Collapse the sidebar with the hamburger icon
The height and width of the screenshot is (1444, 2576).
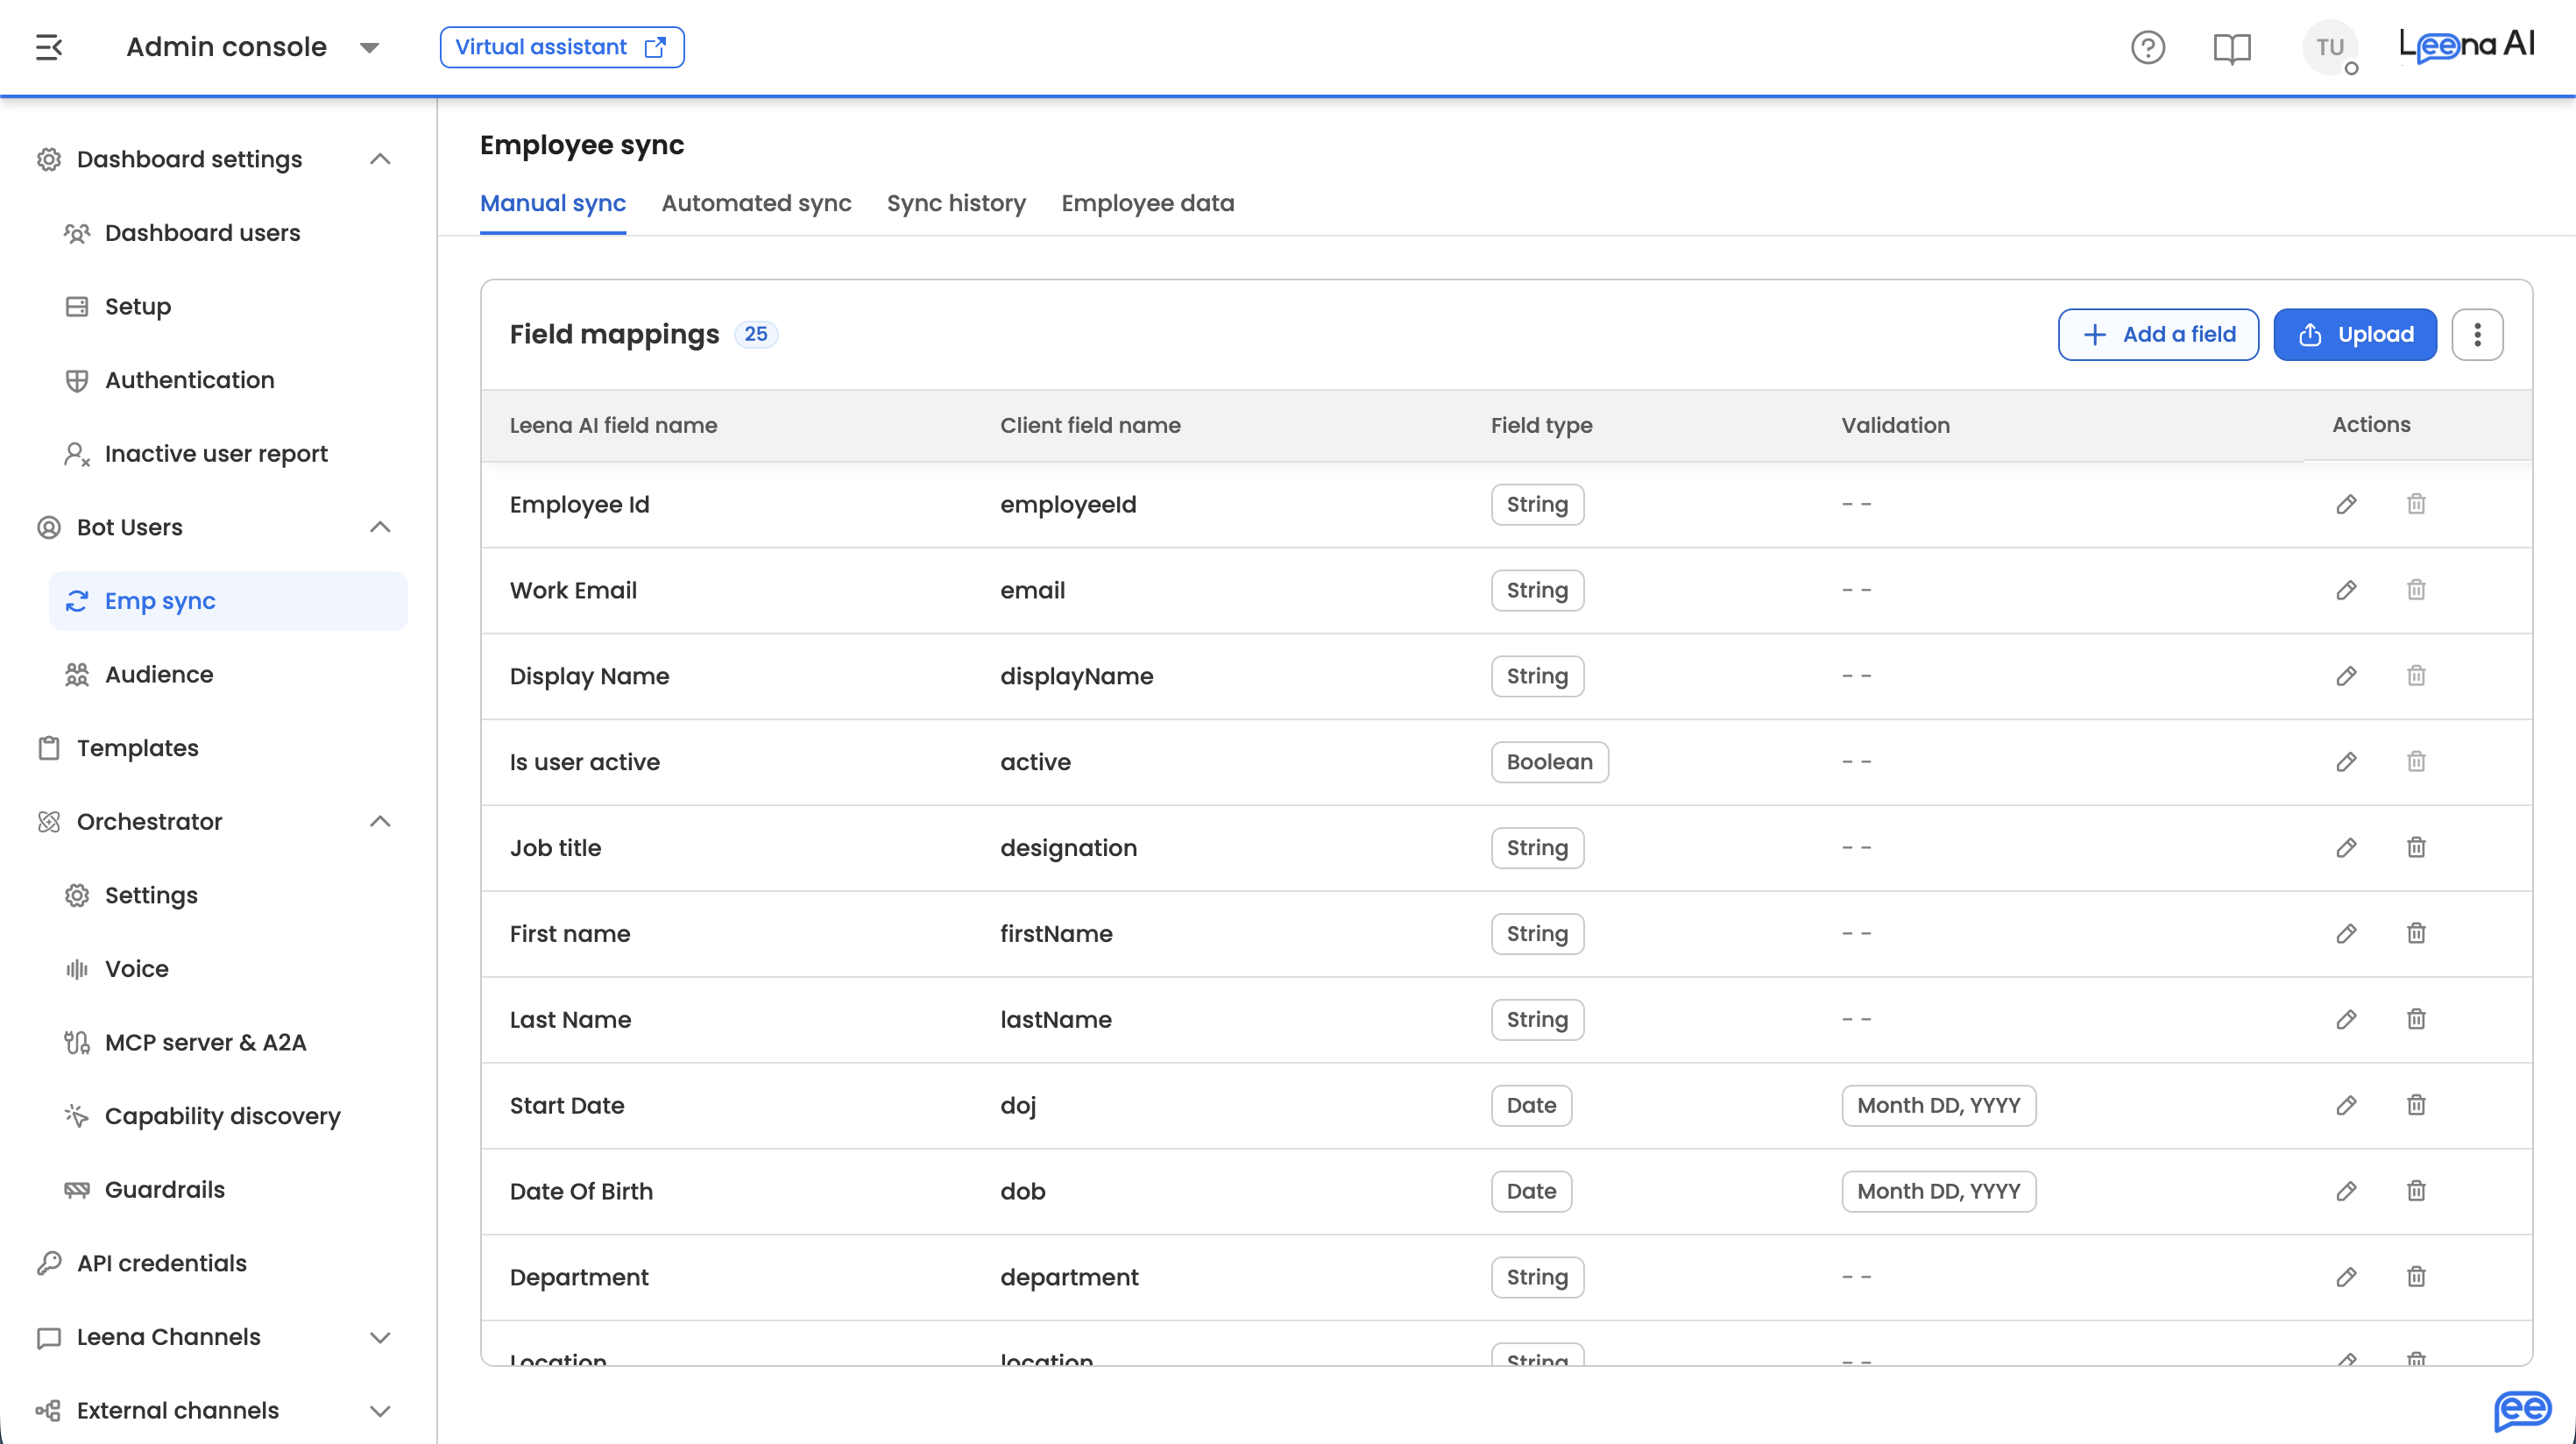(x=49, y=47)
